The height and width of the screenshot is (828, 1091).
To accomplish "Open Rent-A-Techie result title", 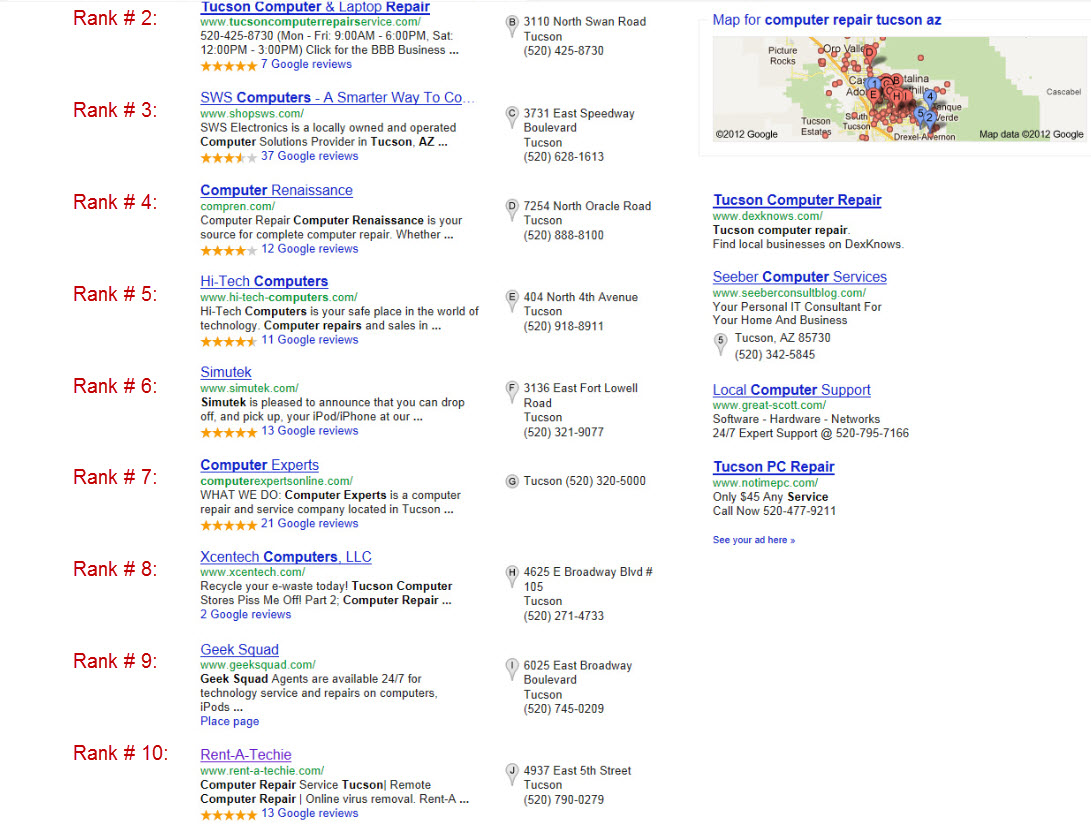I will click(246, 754).
